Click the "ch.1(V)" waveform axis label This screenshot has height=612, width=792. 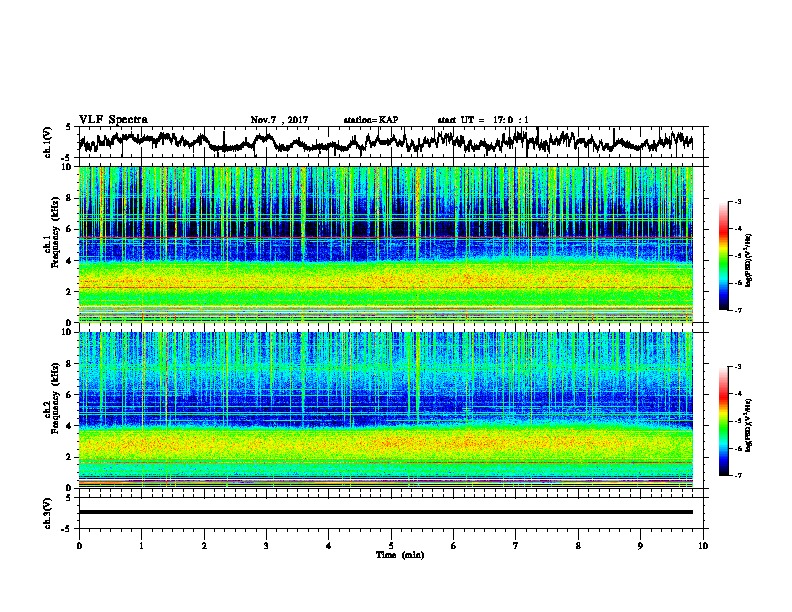coord(48,142)
